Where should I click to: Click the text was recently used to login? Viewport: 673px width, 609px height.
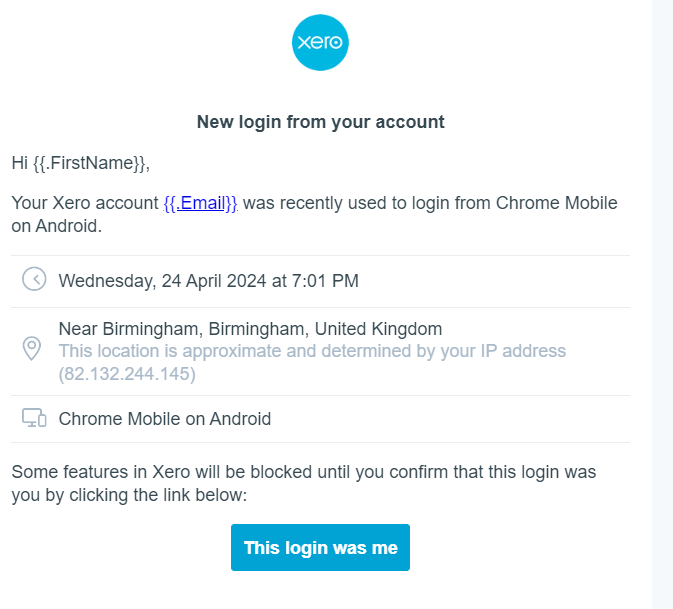(x=346, y=203)
